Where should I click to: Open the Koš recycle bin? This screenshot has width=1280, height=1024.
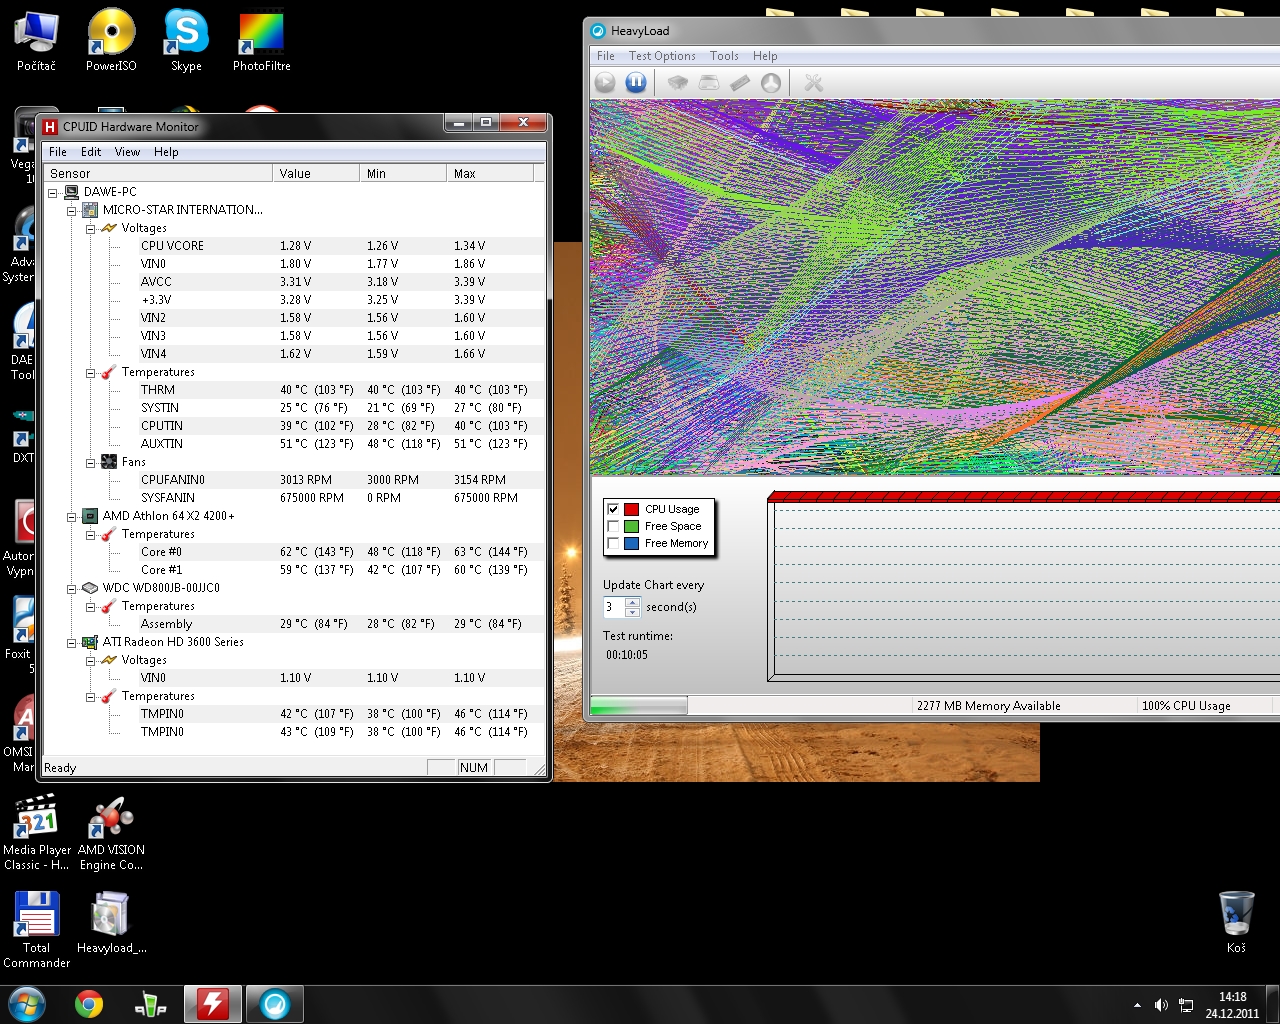click(1236, 922)
